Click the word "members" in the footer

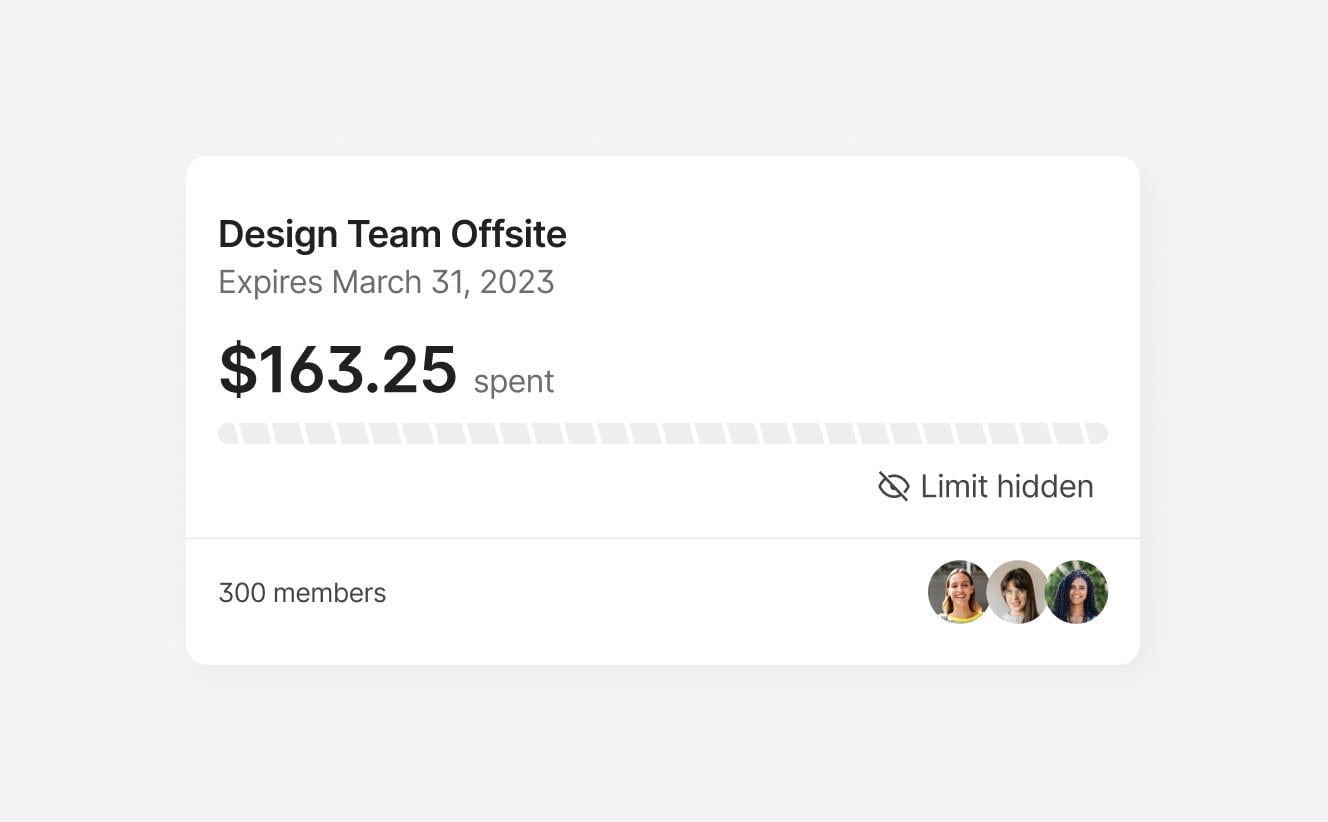(x=329, y=593)
